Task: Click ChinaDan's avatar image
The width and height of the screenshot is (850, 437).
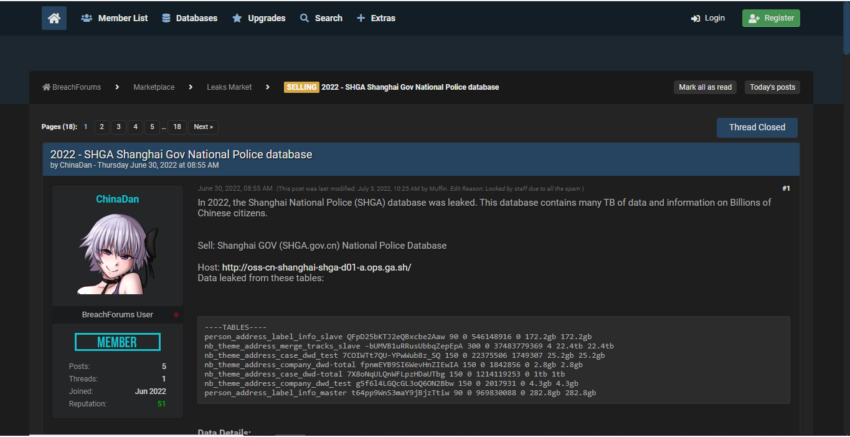Action: click(118, 254)
